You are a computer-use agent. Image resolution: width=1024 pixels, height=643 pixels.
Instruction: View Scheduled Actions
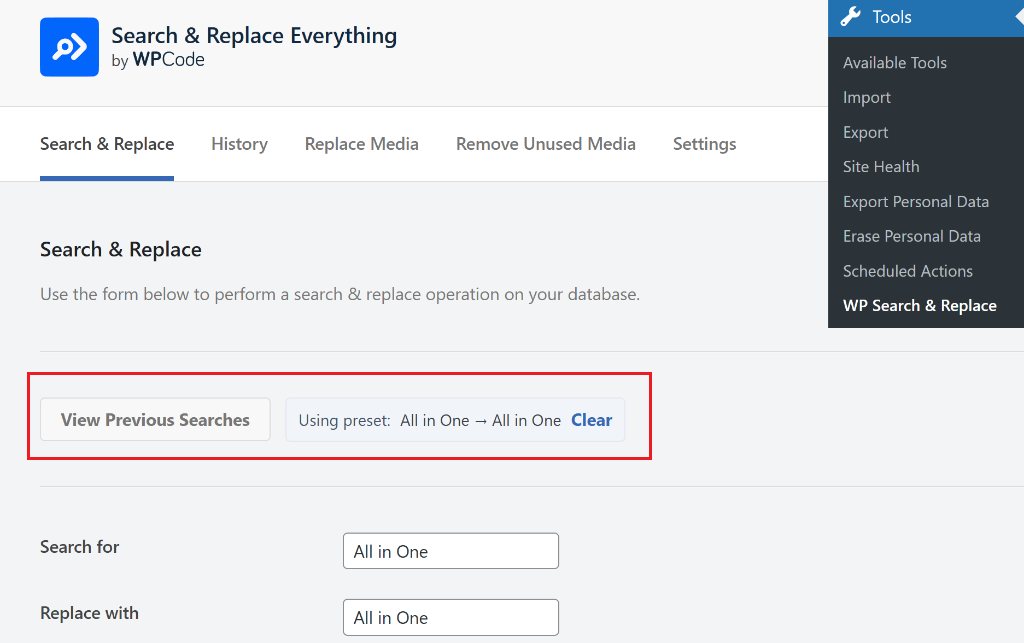[907, 270]
